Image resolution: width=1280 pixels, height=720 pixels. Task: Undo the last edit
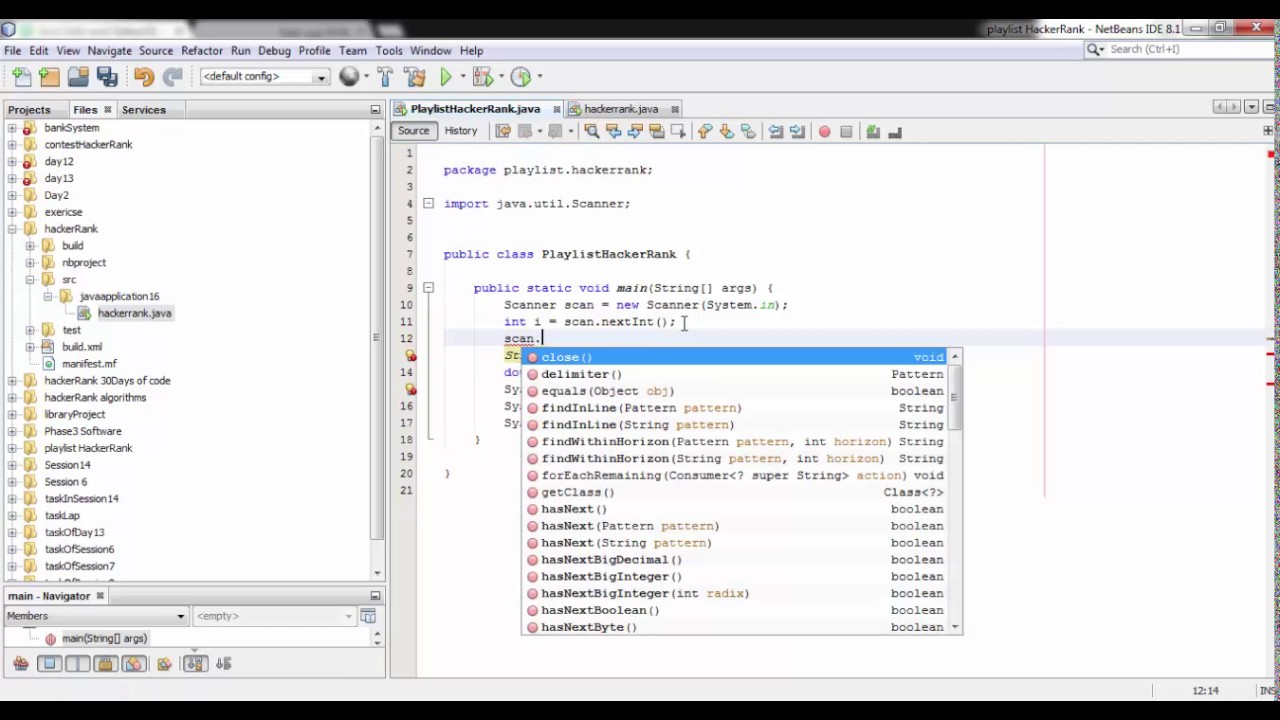pyautogui.click(x=143, y=76)
